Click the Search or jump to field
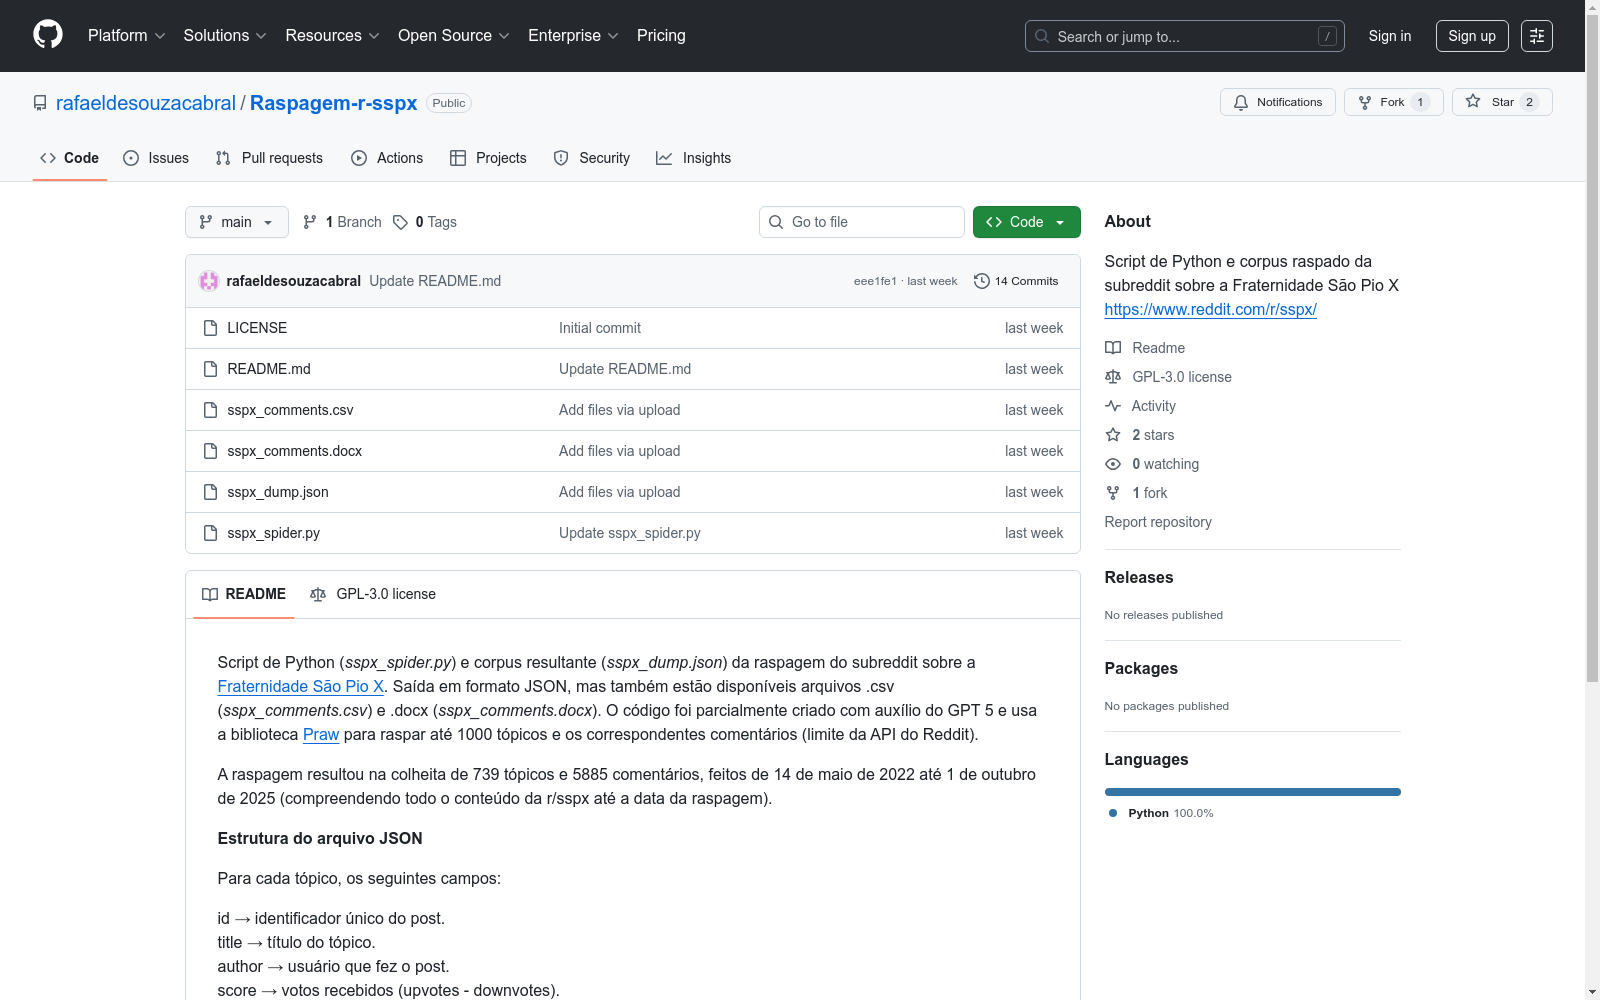The width and height of the screenshot is (1600, 1000). click(1185, 36)
